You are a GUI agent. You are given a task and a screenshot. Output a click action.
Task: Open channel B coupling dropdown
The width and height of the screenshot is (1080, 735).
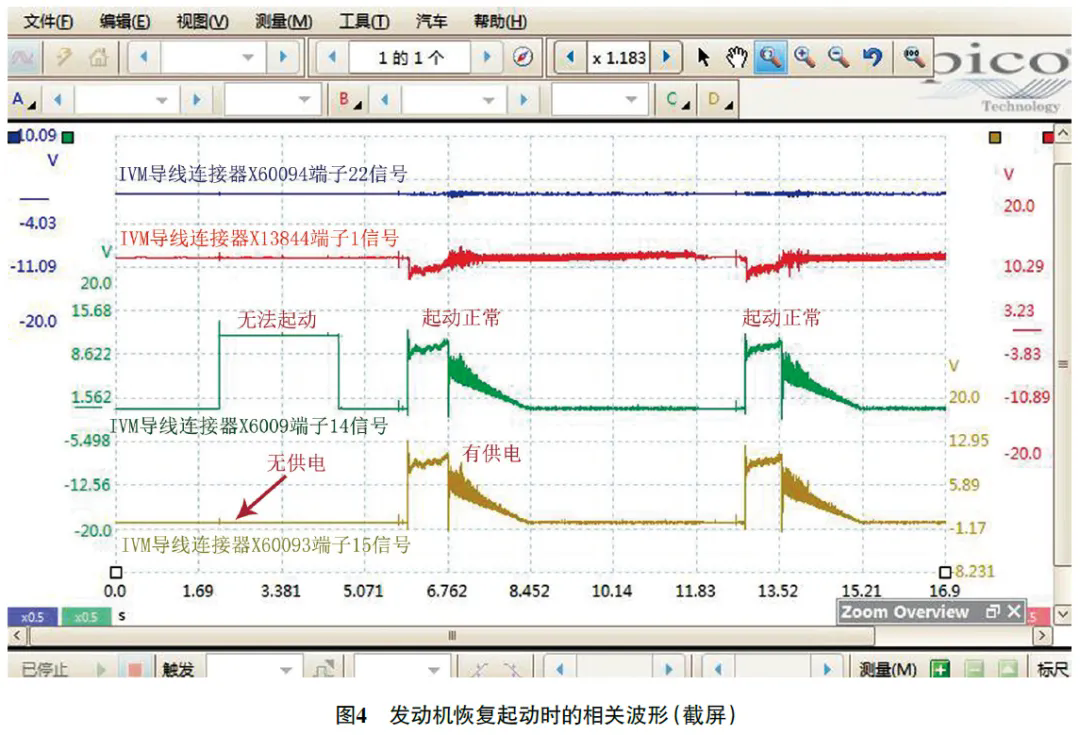600,101
